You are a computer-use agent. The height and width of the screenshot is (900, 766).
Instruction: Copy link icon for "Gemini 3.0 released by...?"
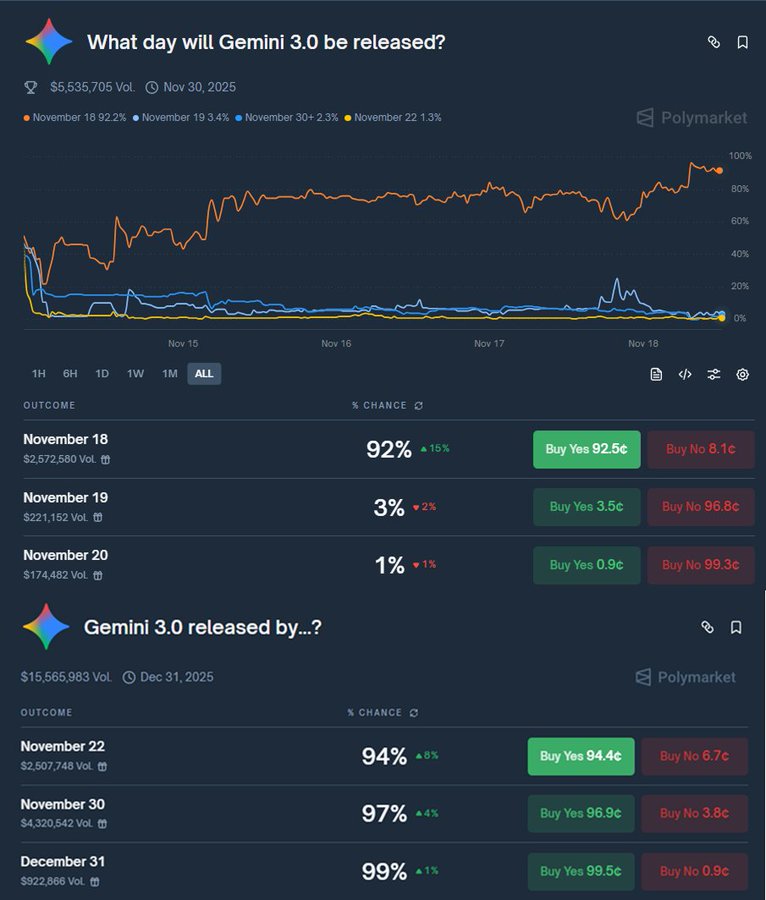coord(707,627)
